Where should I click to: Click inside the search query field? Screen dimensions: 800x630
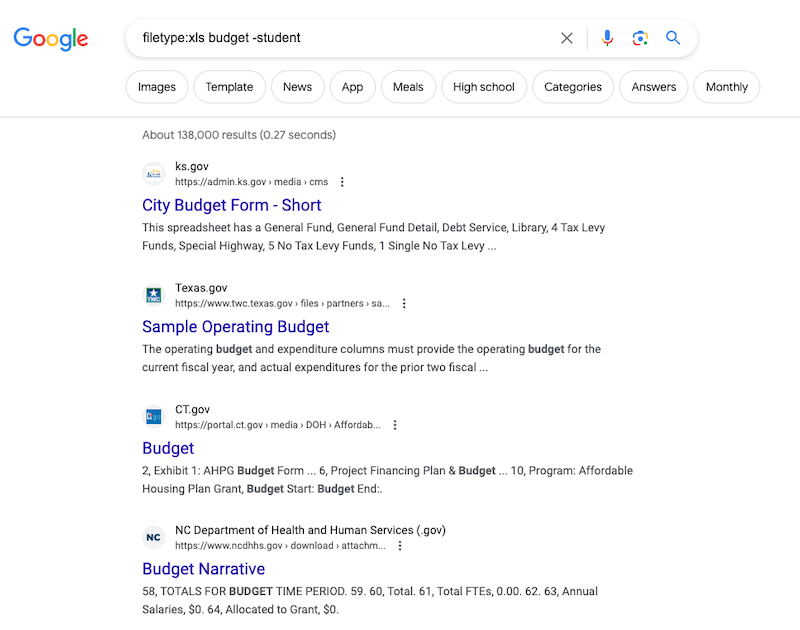[x=300, y=37]
